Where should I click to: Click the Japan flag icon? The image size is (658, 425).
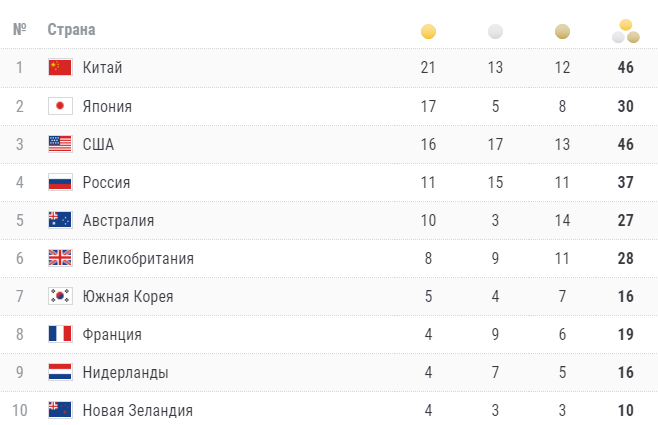coord(60,106)
